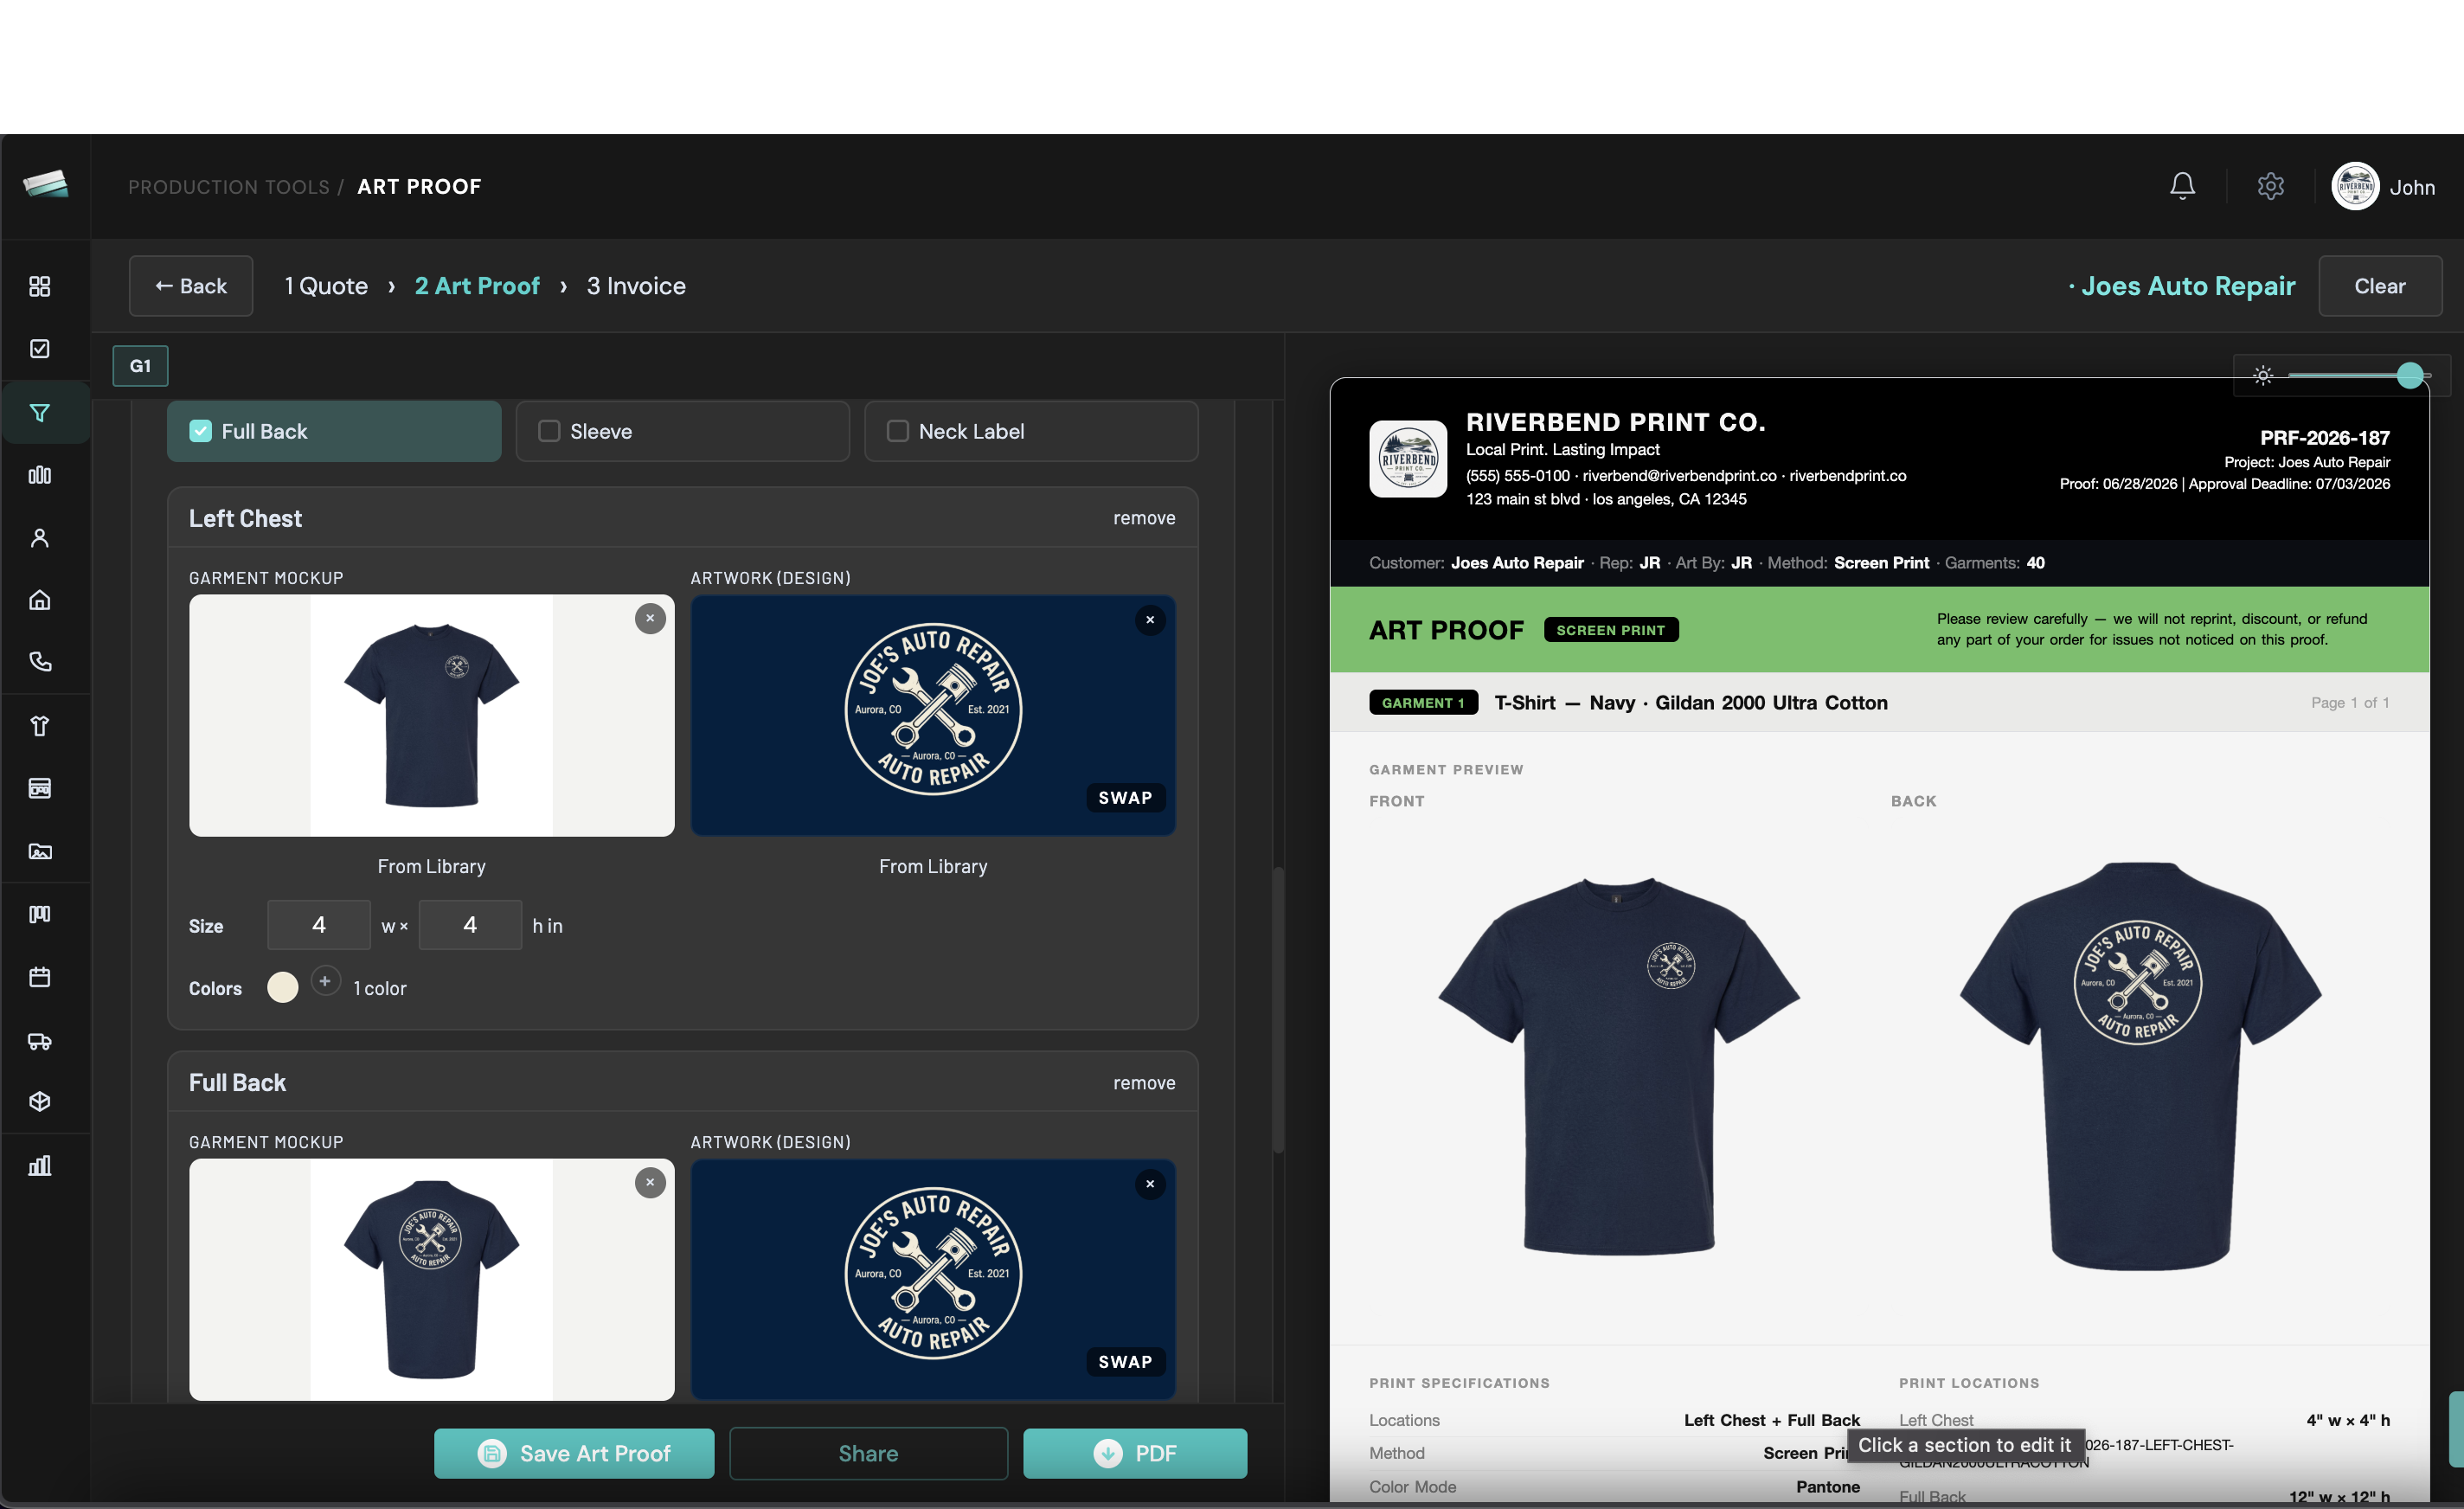
Task: Open the bar chart reports icon in sidebar
Action: tap(40, 1165)
